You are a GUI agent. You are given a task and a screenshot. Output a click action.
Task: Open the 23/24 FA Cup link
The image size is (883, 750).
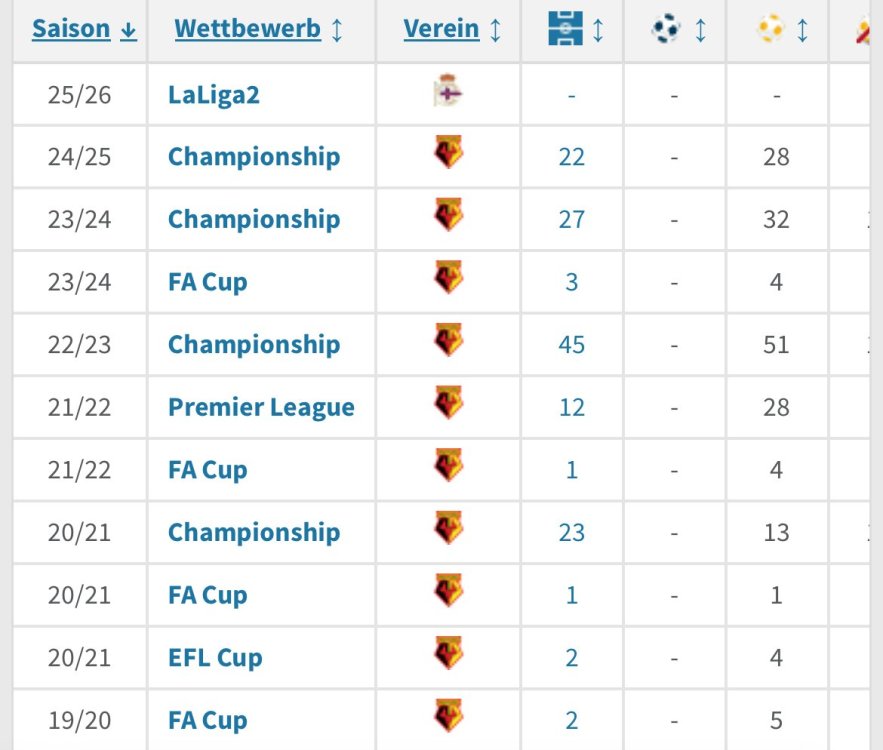click(x=207, y=282)
